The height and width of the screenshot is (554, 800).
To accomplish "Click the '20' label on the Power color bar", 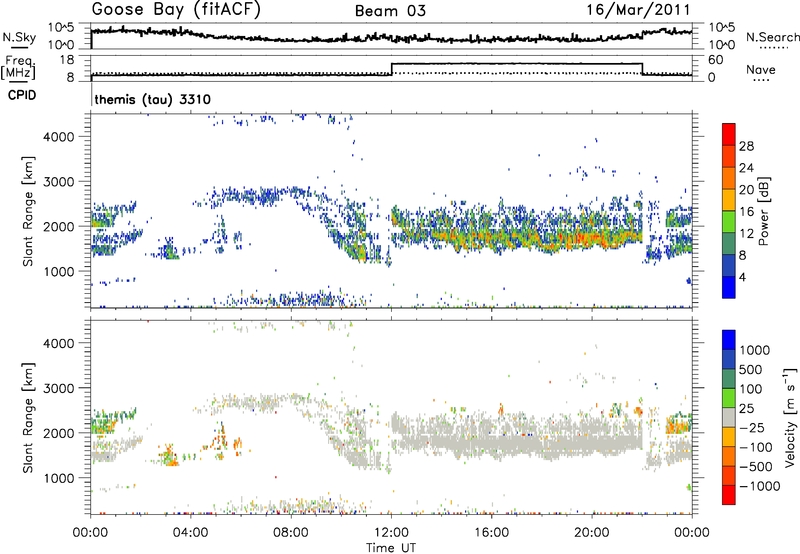I will 746,190.
